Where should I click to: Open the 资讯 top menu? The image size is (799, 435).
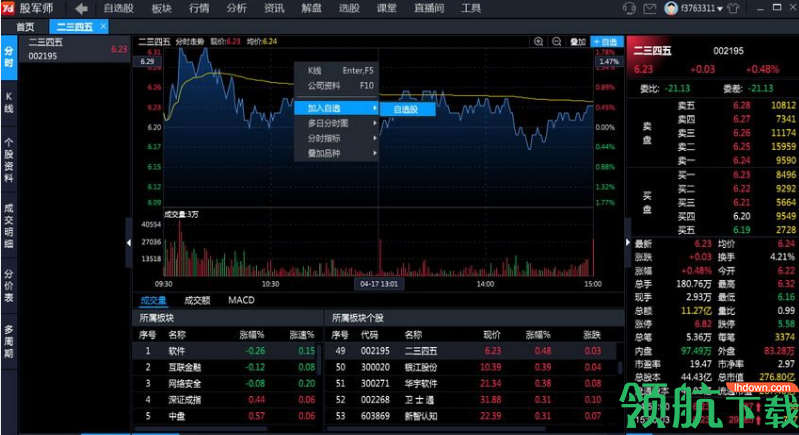(274, 8)
